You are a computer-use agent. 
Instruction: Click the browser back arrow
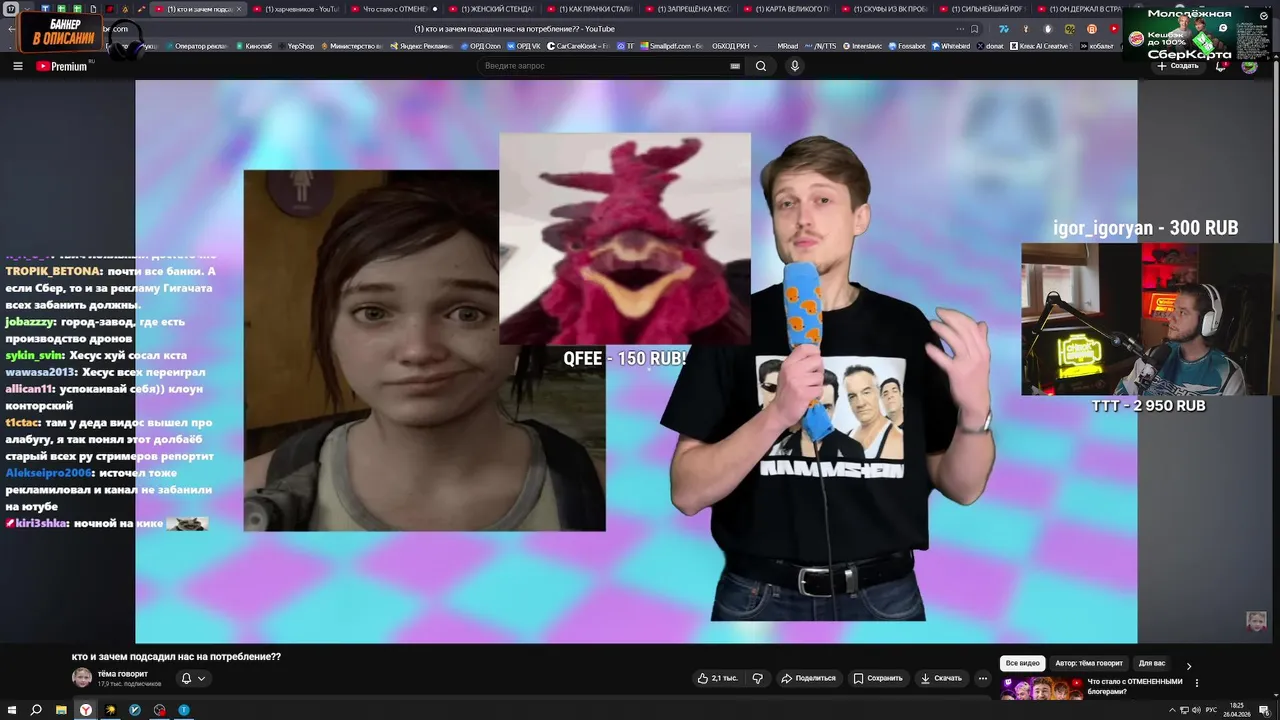coord(12,29)
